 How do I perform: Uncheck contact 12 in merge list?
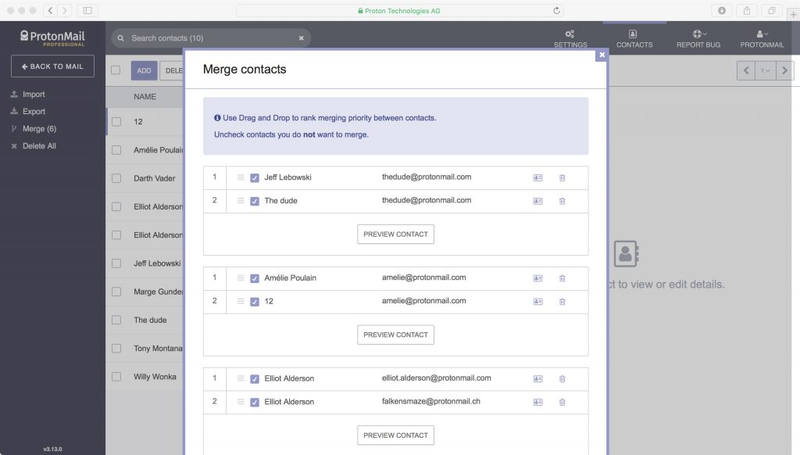[255, 302]
